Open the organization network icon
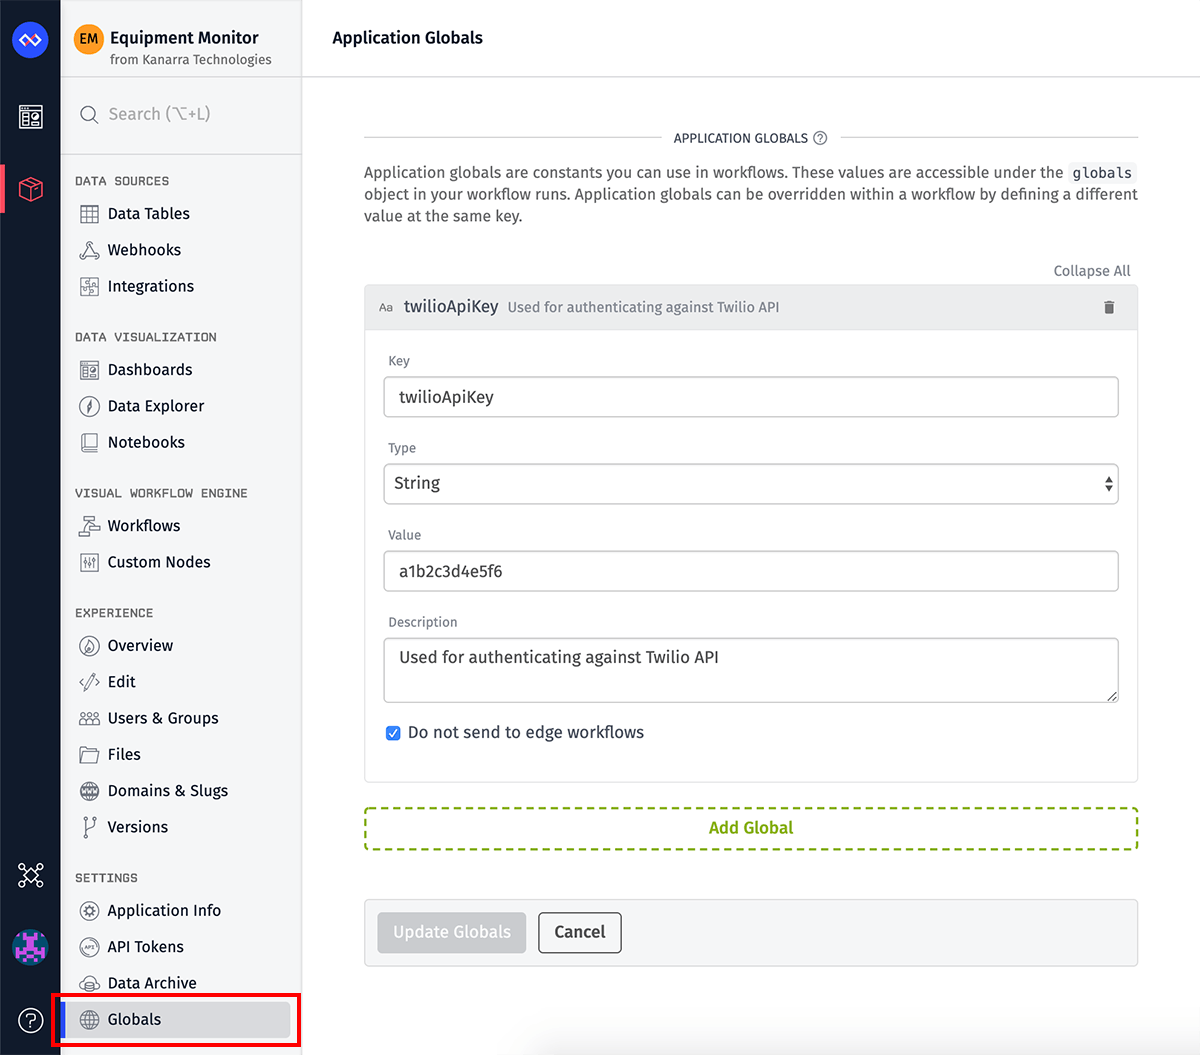The width and height of the screenshot is (1200, 1055). tap(31, 875)
